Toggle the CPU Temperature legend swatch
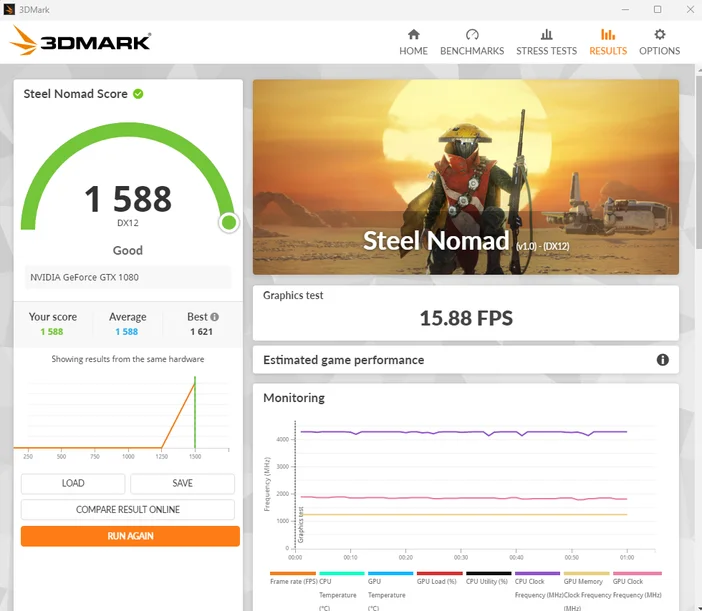 pyautogui.click(x=342, y=573)
